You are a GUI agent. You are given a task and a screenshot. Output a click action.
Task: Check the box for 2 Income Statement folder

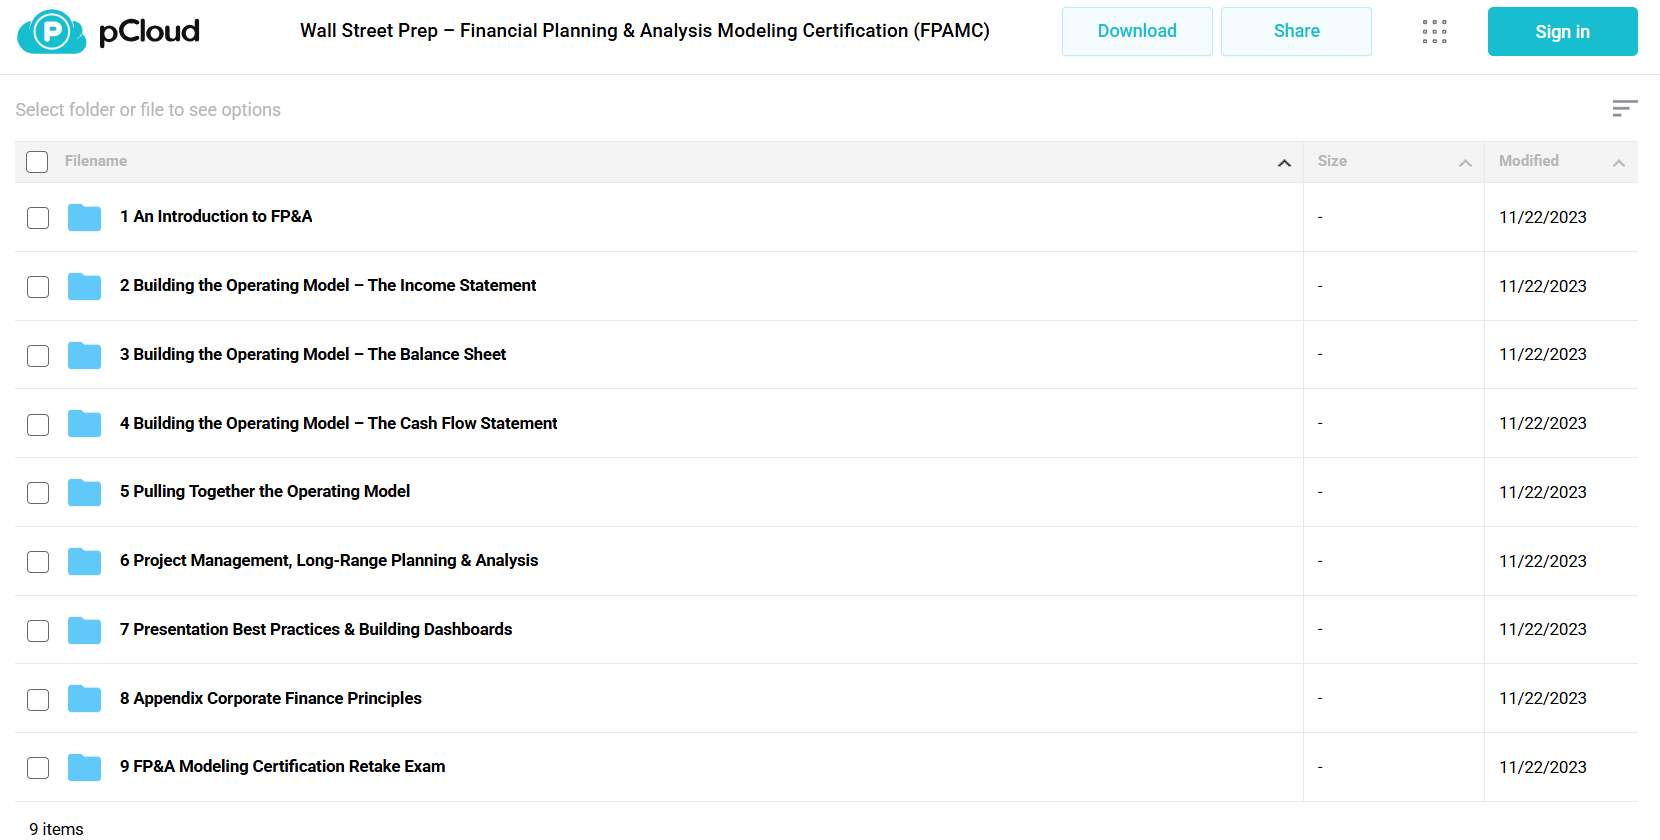38,287
